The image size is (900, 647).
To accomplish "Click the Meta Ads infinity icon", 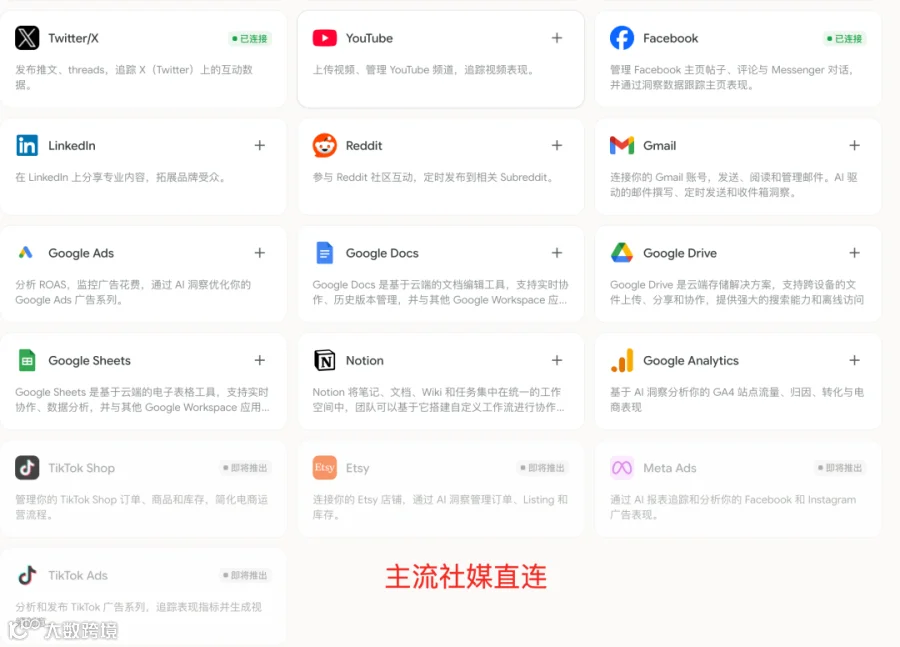I will tap(622, 467).
